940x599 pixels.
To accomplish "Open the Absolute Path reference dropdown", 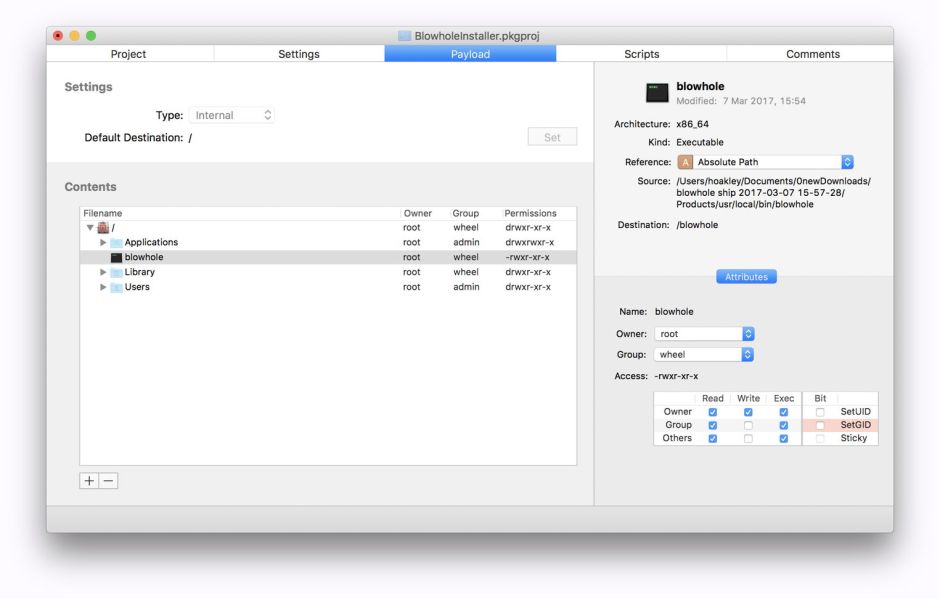I will (x=766, y=162).
